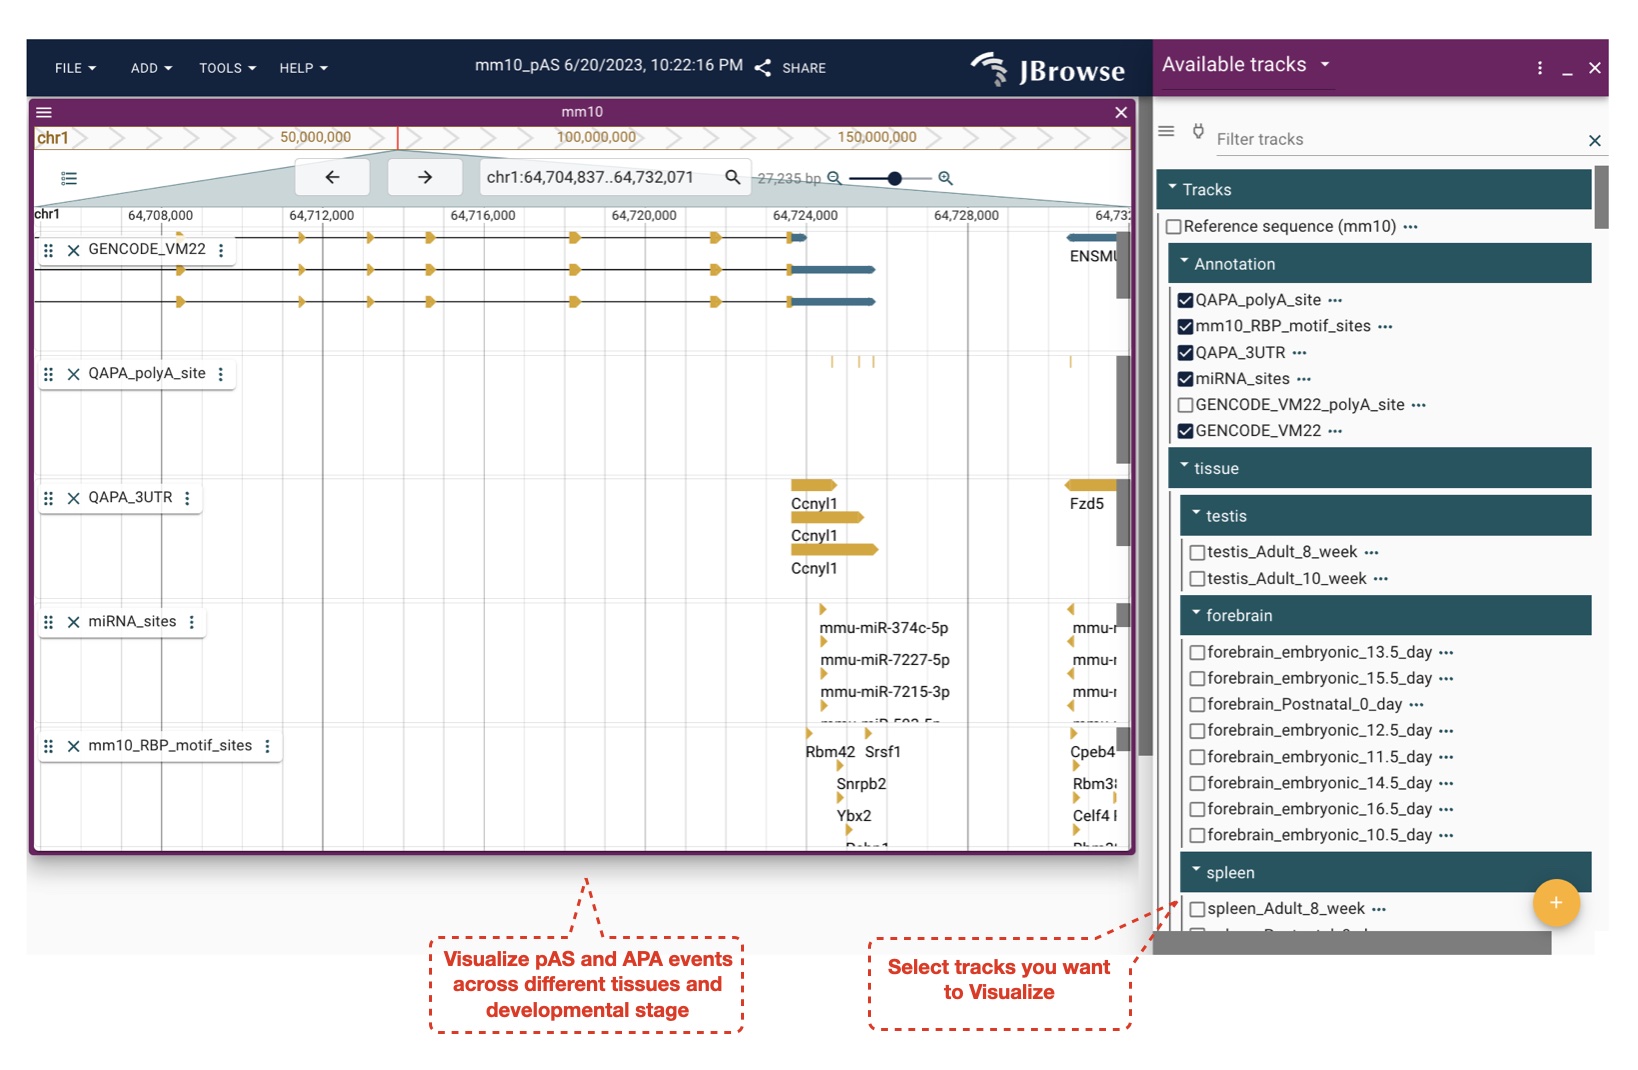Open QAPA_3UTR track three-dot menu
This screenshot has width=1638, height=1070.
[x=187, y=498]
